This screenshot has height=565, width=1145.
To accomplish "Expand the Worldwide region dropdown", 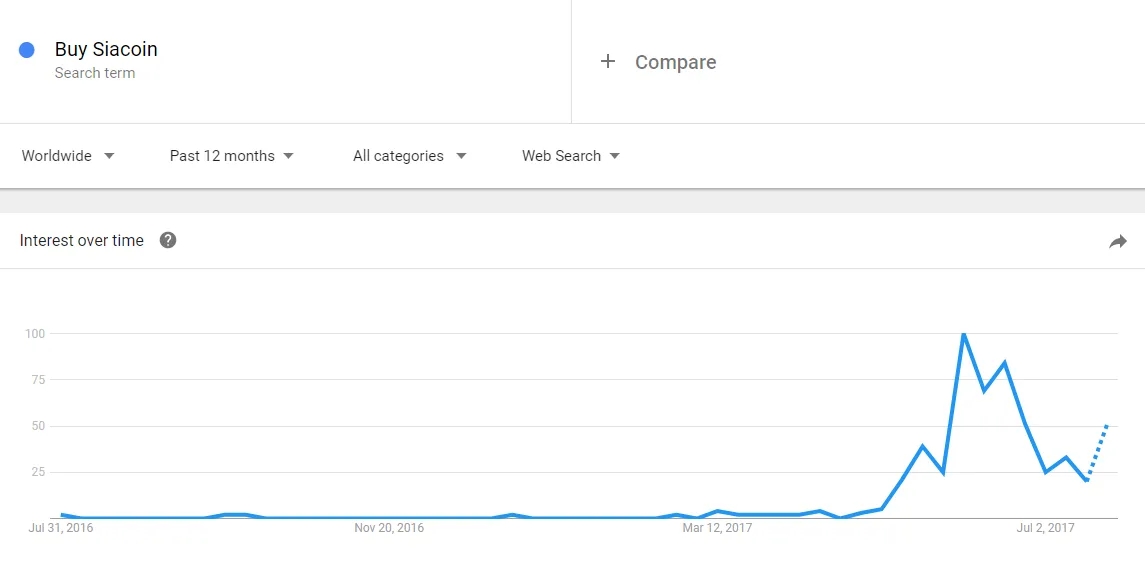I will [68, 155].
